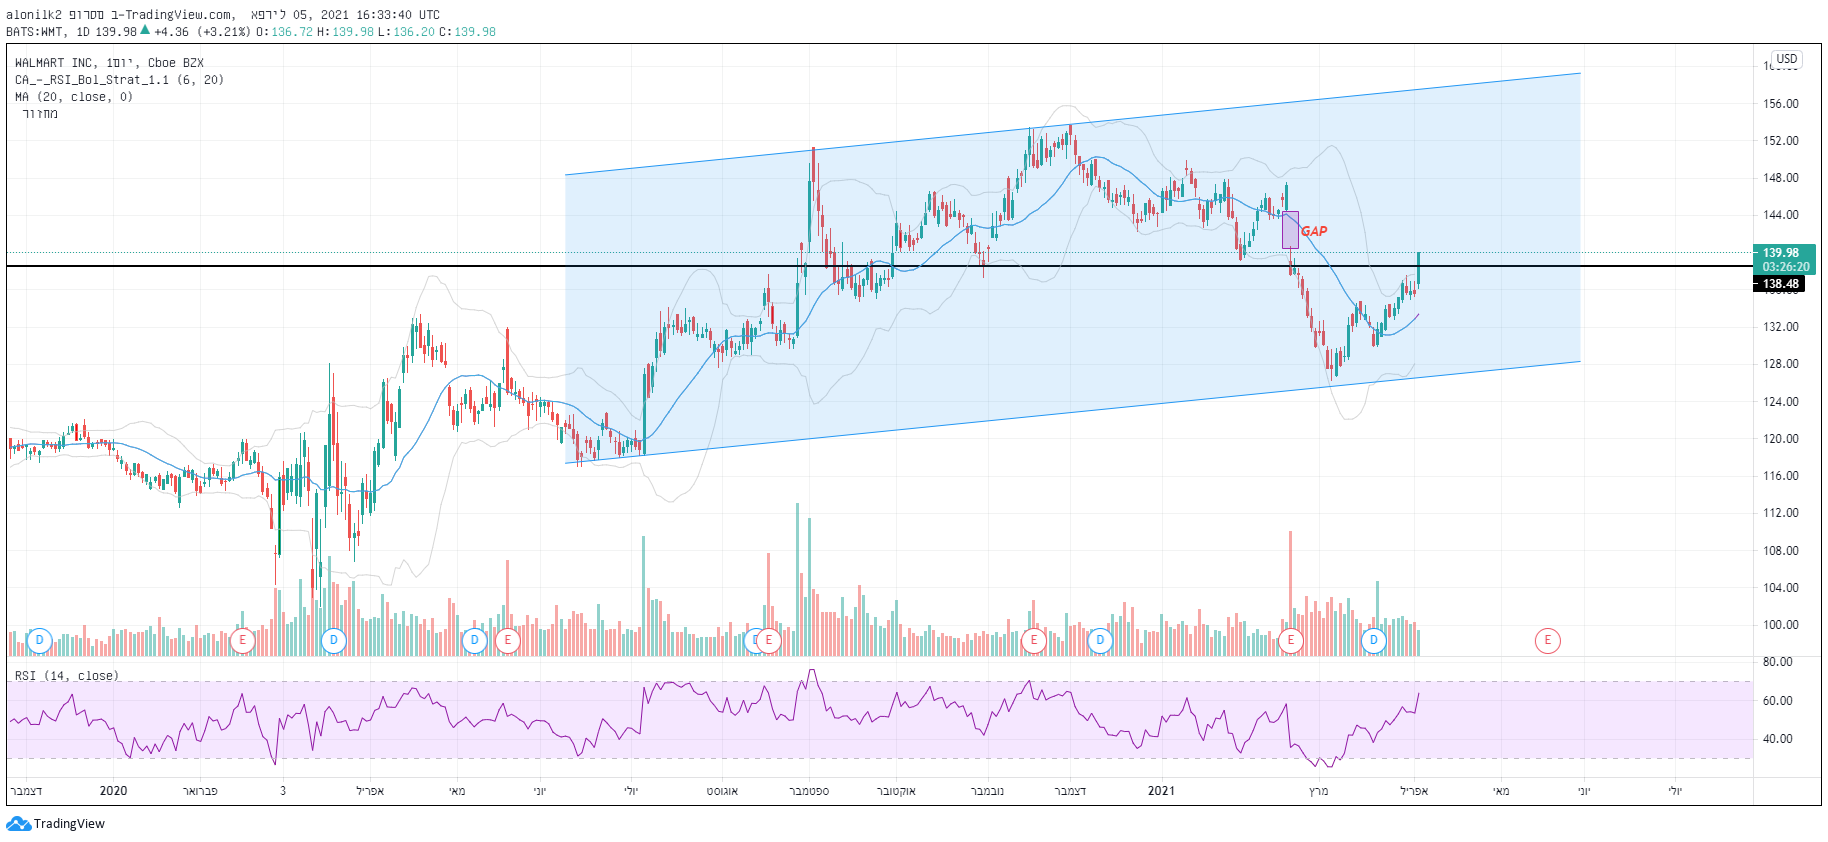
Task: Select the +4.36 (+3.21%) change value
Action: coord(201,32)
